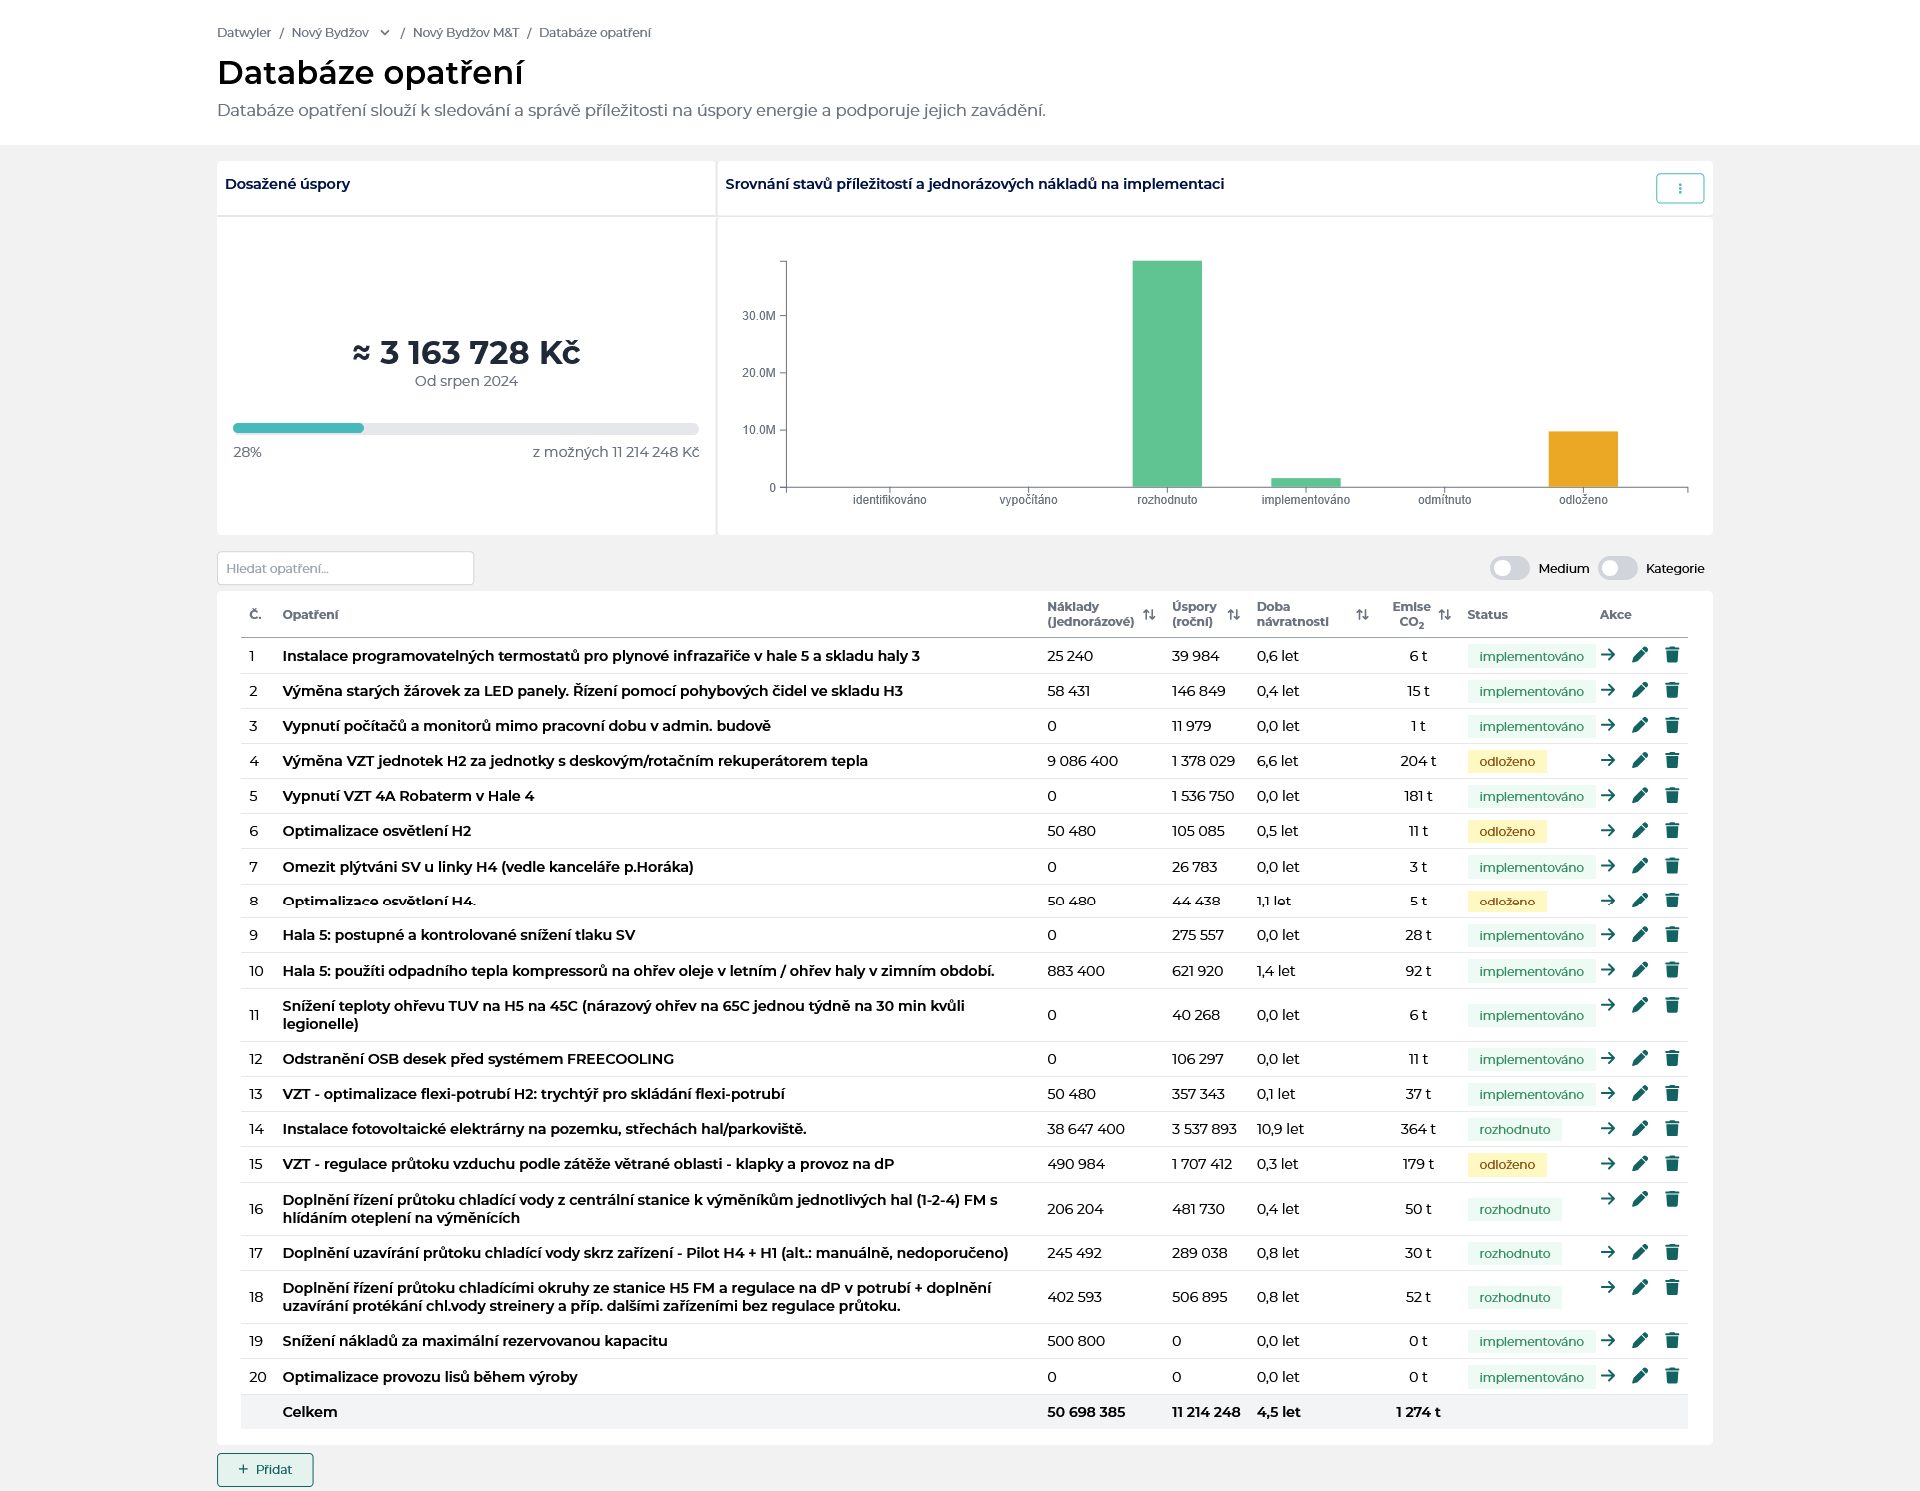The height and width of the screenshot is (1491, 1920).
Task: Delete row 12 FREECOOLING measure via trash
Action: [1672, 1058]
